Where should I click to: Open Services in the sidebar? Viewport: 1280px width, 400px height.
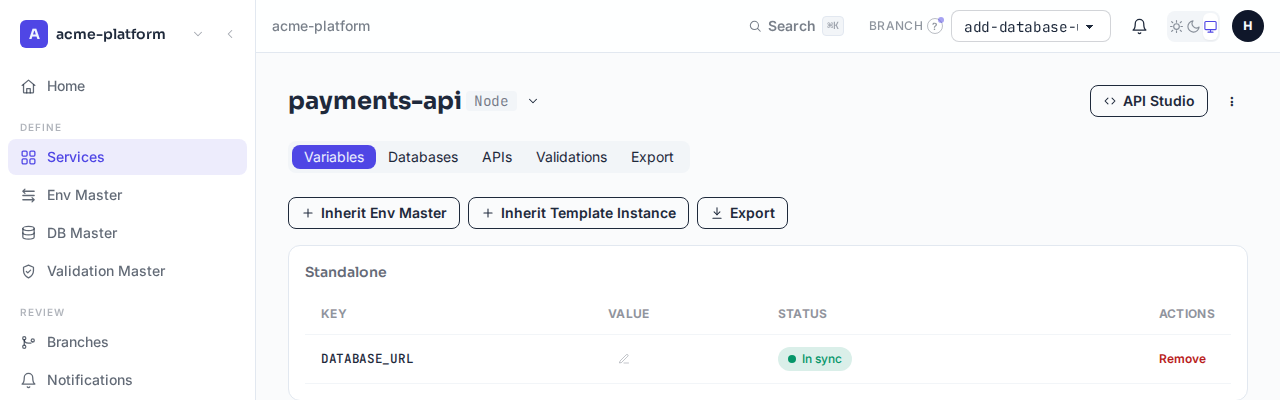point(127,157)
